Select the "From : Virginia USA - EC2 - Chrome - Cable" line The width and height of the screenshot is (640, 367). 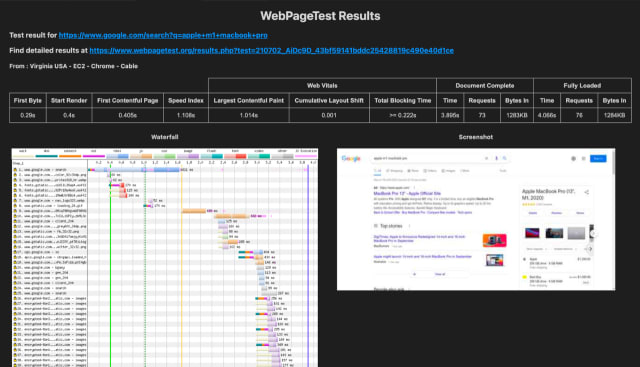coord(73,66)
